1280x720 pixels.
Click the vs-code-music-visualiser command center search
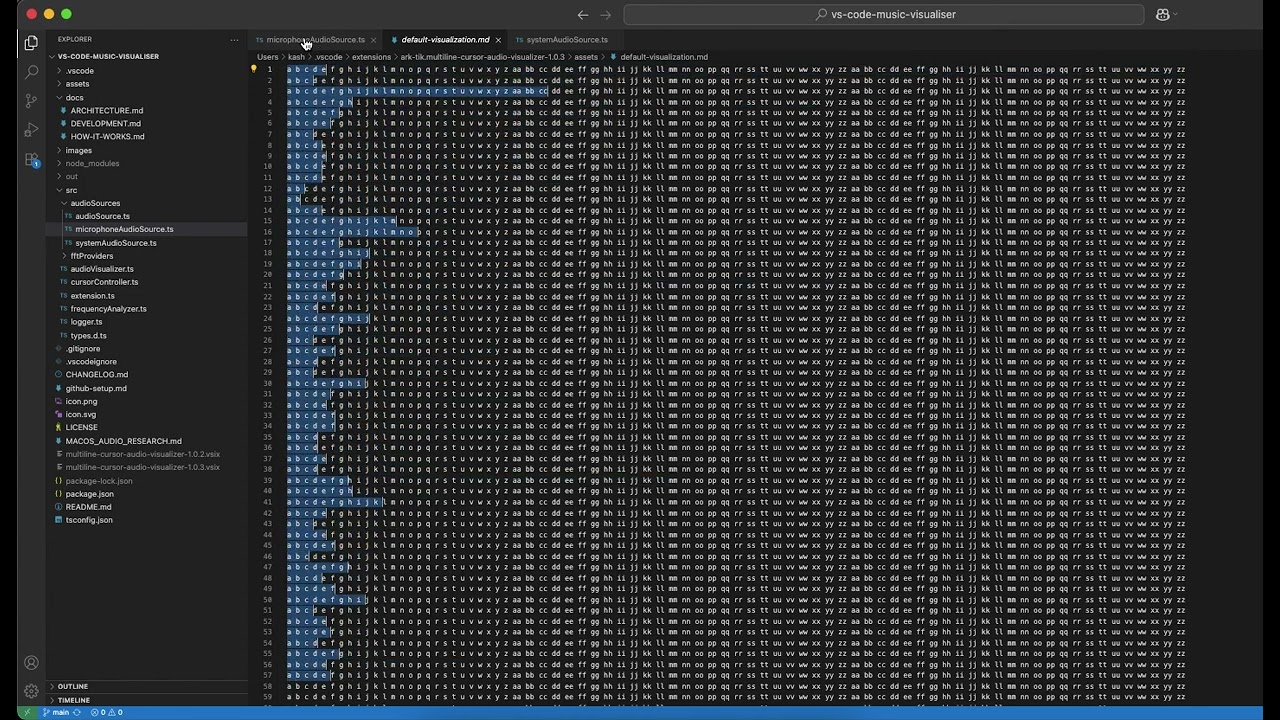[884, 14]
